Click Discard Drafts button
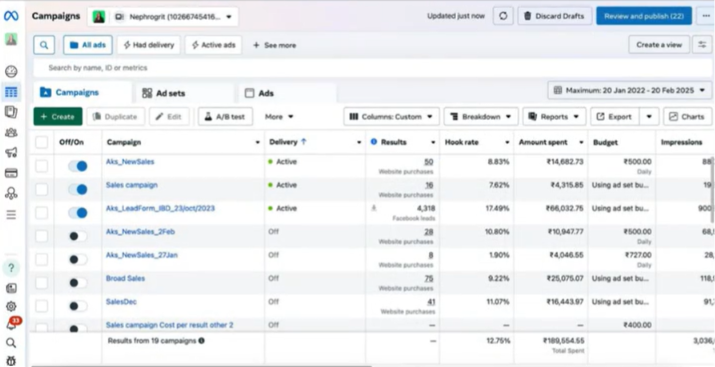Viewport: 715px width, 367px height. pyautogui.click(x=554, y=16)
